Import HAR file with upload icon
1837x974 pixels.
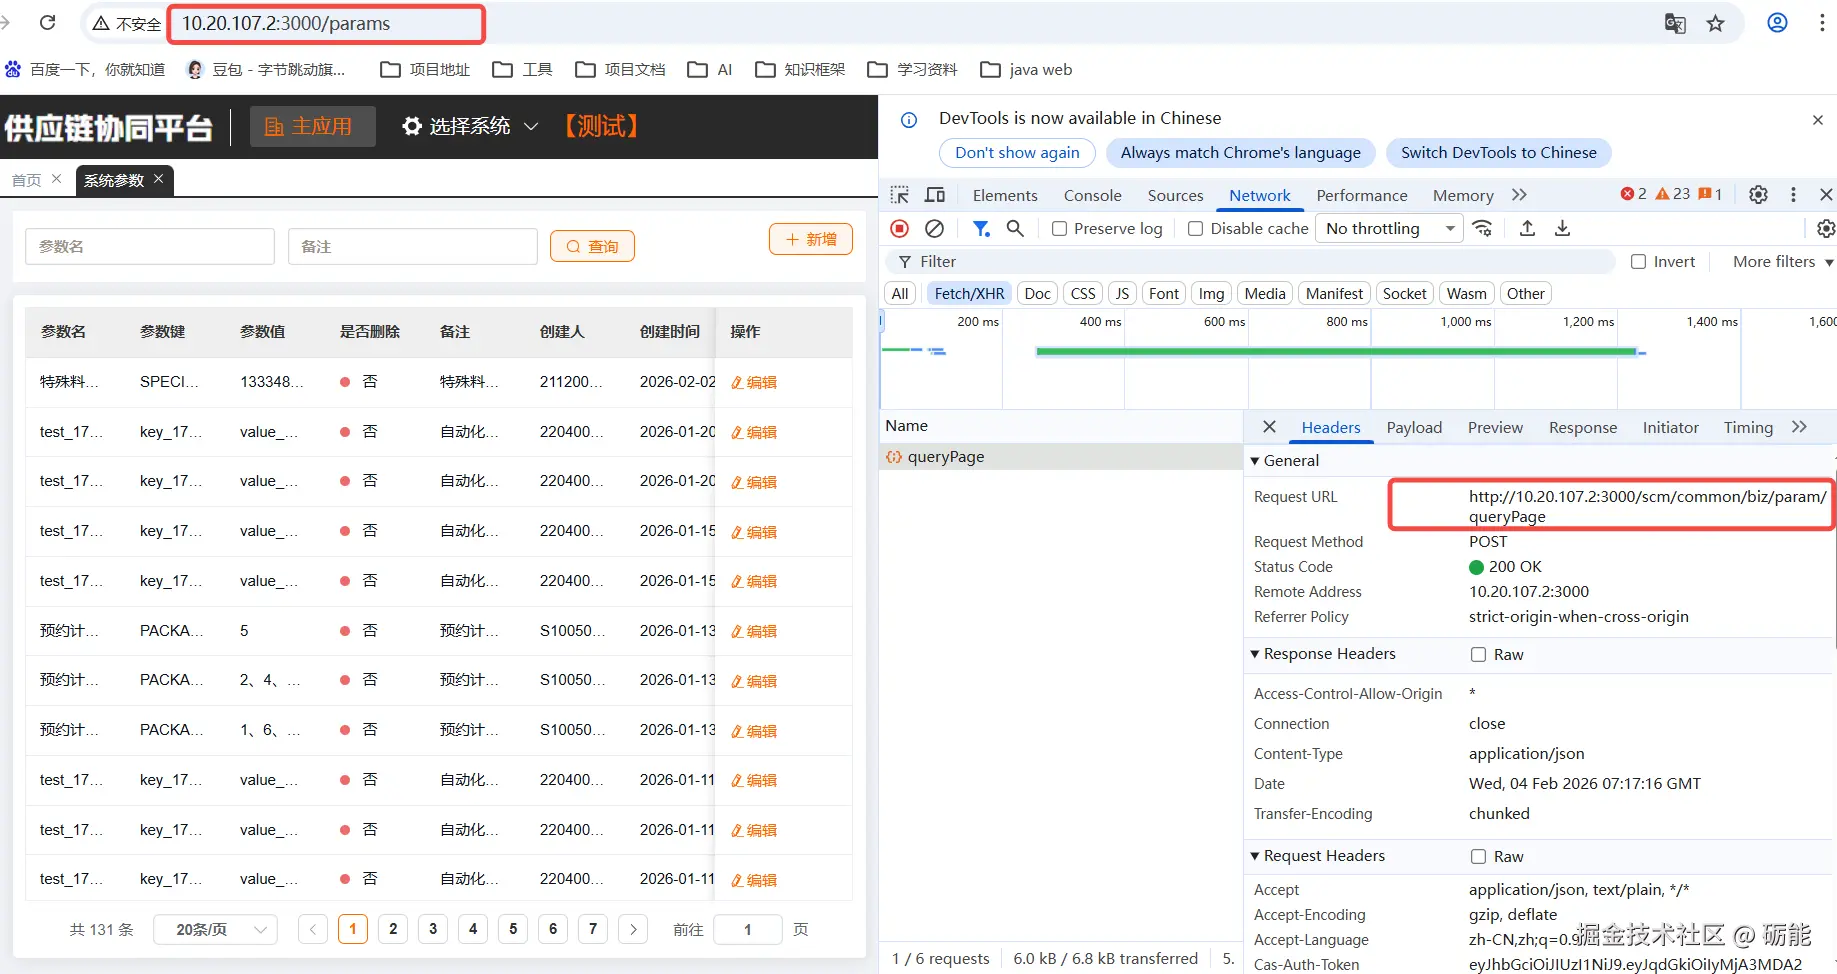tap(1527, 229)
